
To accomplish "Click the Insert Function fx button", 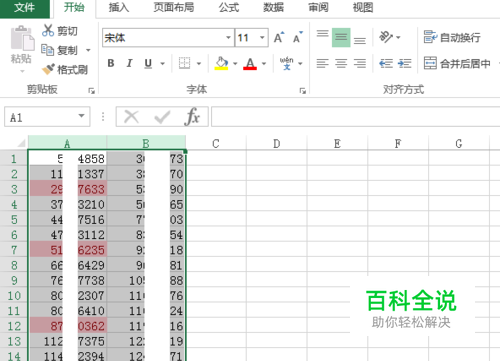I will pos(193,117).
